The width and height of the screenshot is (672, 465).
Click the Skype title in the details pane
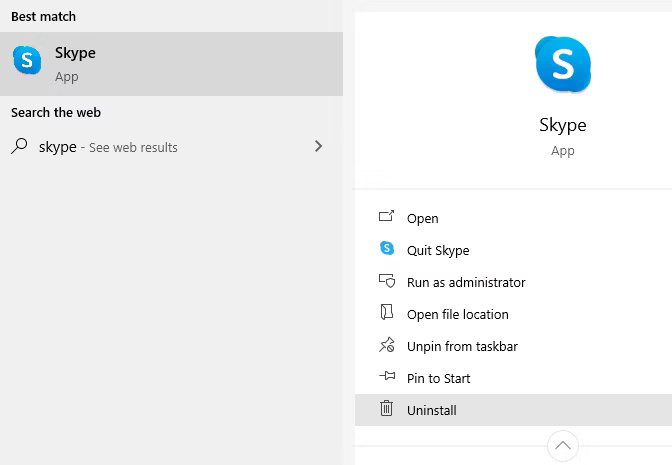click(563, 125)
